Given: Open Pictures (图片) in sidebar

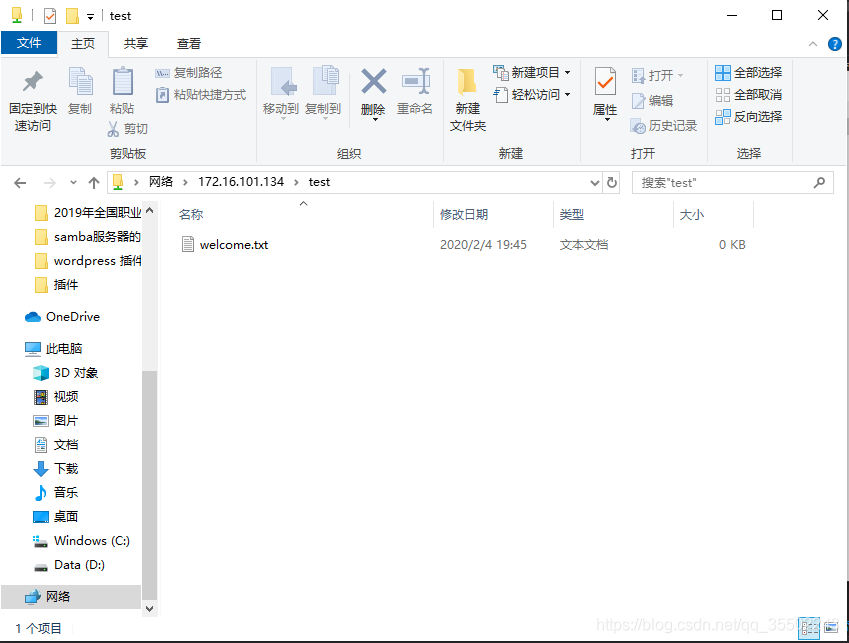Looking at the screenshot, I should pos(56,421).
